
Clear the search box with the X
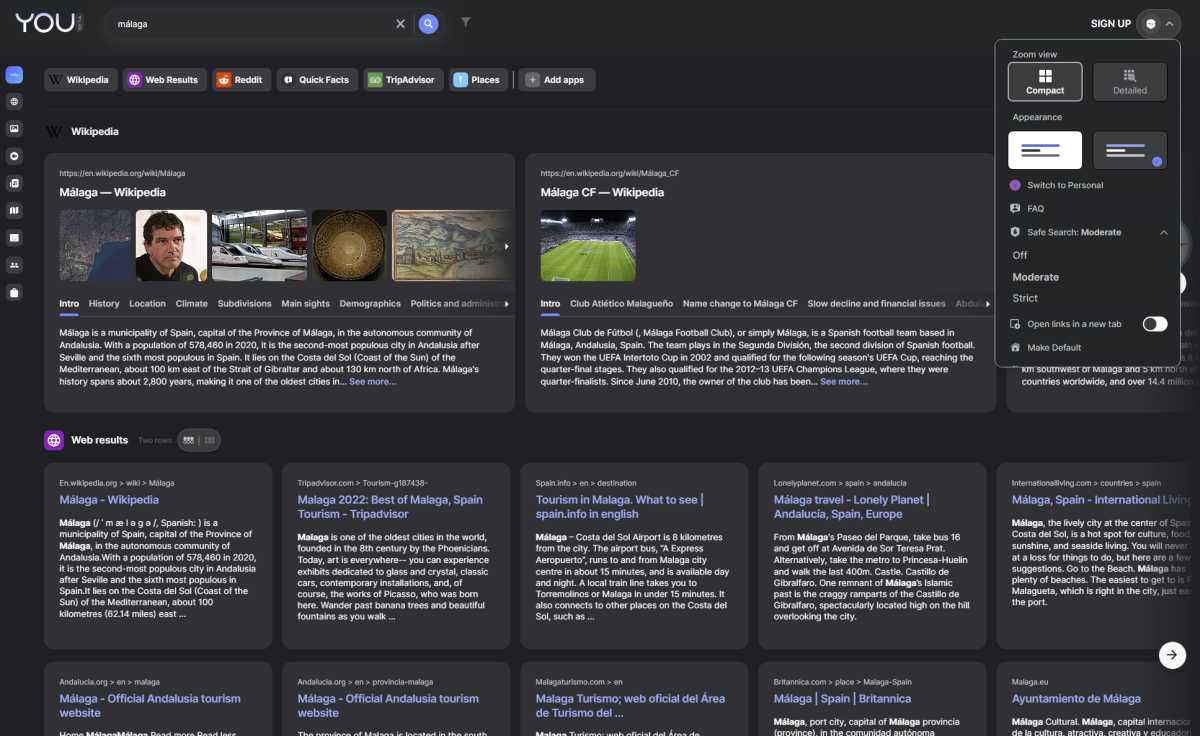click(400, 24)
